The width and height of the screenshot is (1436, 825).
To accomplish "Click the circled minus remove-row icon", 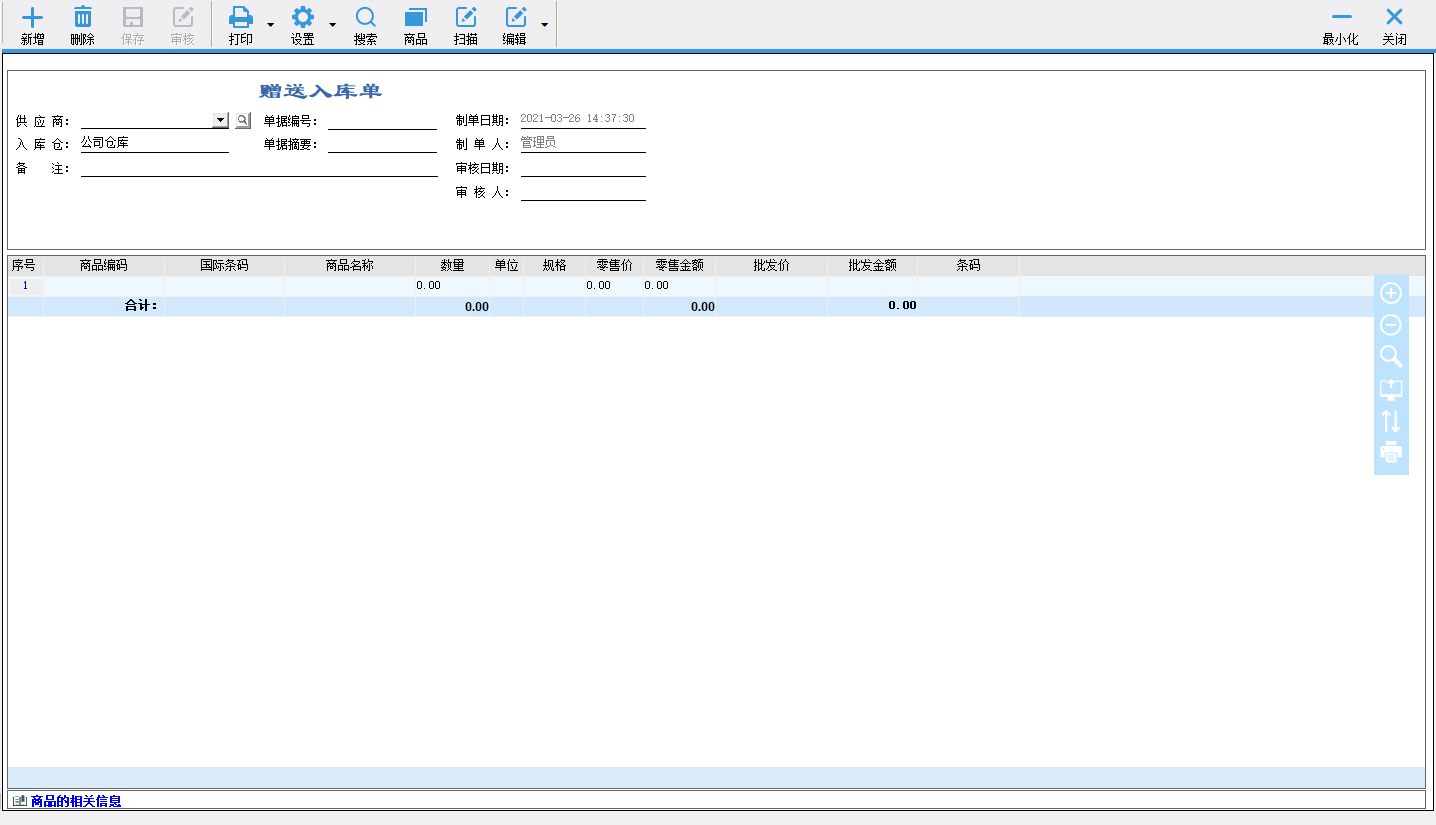I will (x=1391, y=325).
